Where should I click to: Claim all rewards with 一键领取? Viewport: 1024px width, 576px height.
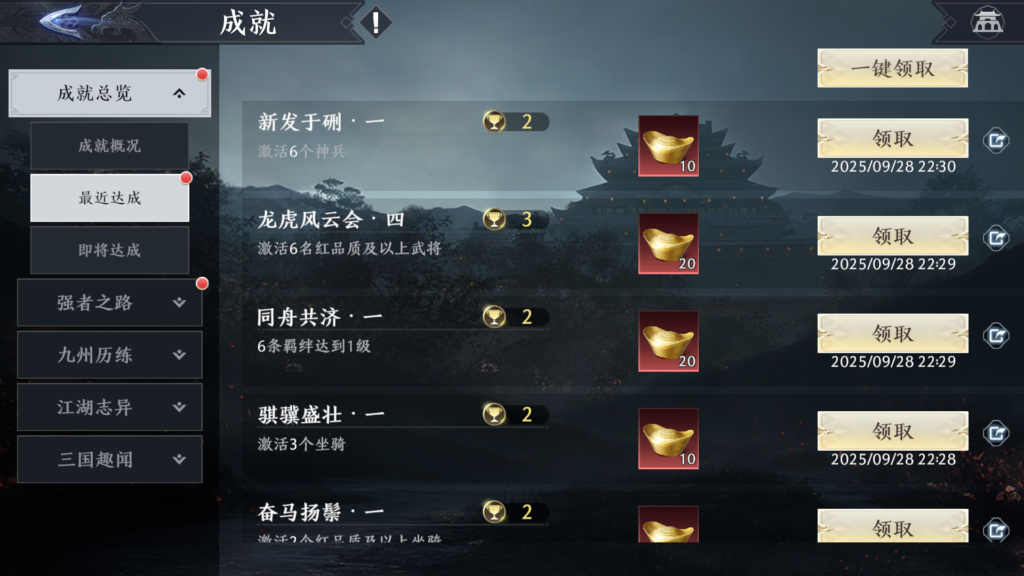point(892,68)
